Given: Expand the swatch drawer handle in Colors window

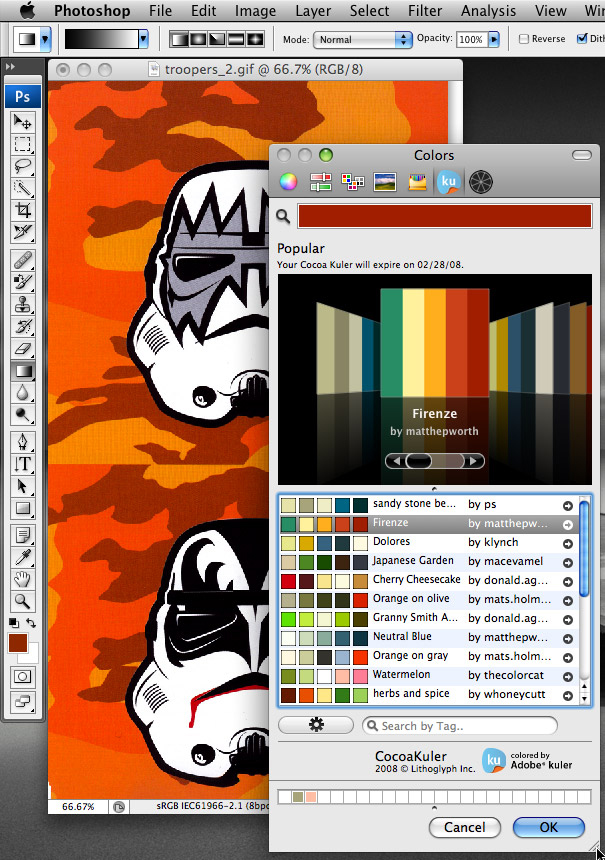Looking at the screenshot, I should pos(434,807).
